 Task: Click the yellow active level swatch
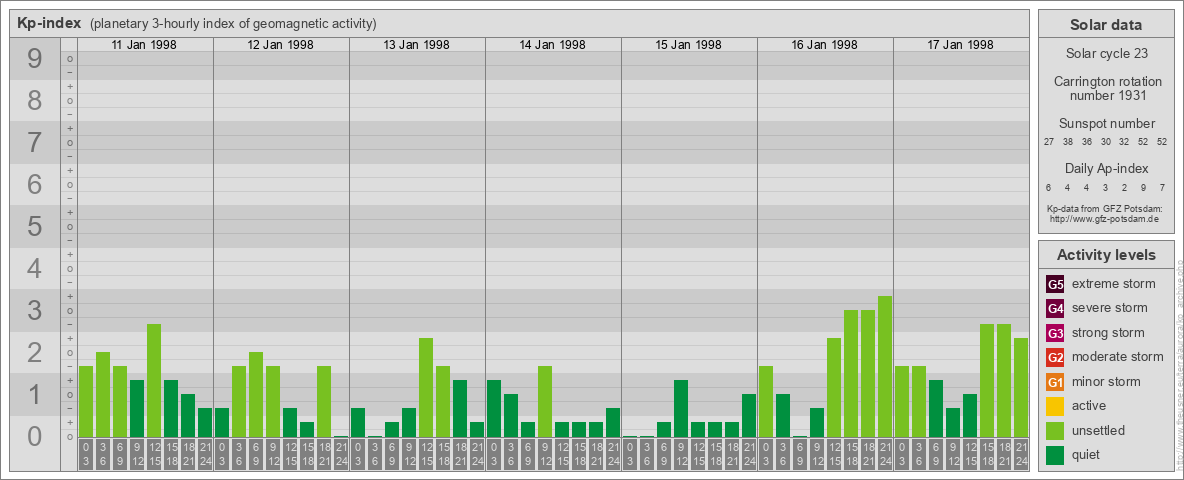(1055, 406)
